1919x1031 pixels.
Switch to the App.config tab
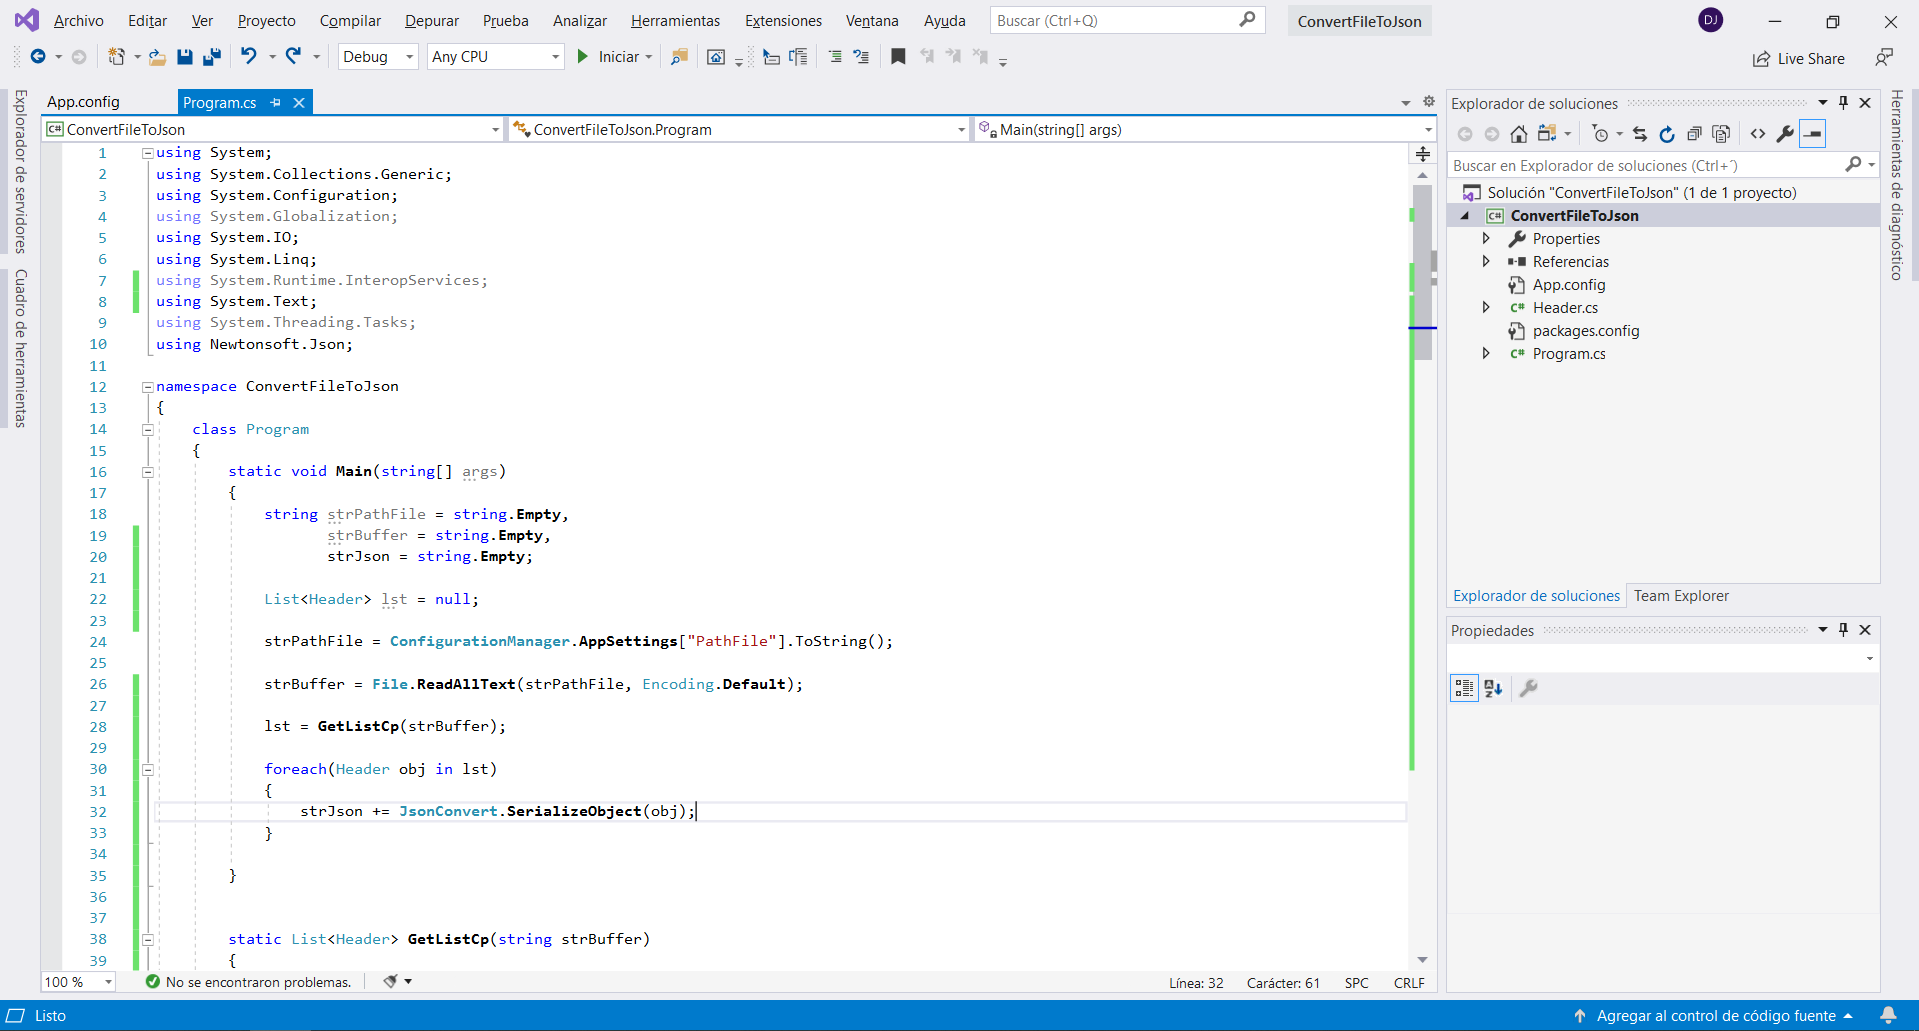(83, 102)
